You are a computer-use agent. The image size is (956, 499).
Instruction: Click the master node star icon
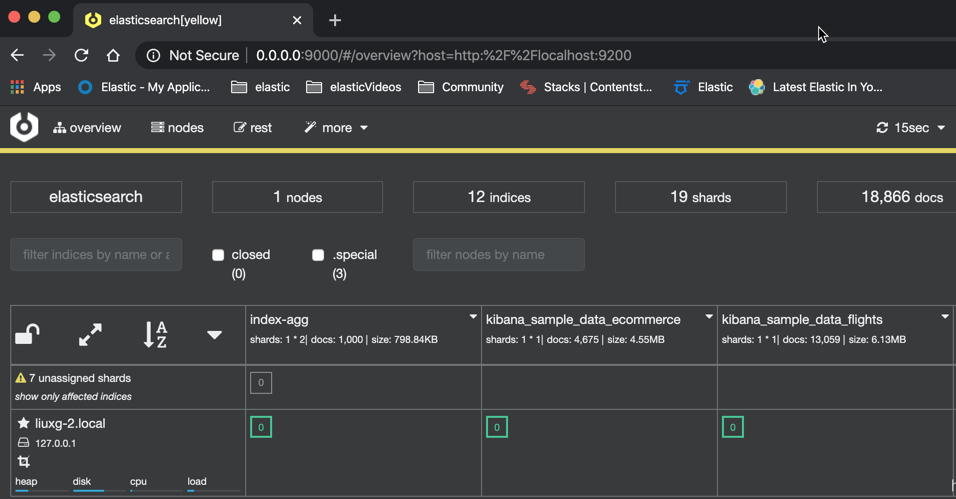(x=23, y=423)
